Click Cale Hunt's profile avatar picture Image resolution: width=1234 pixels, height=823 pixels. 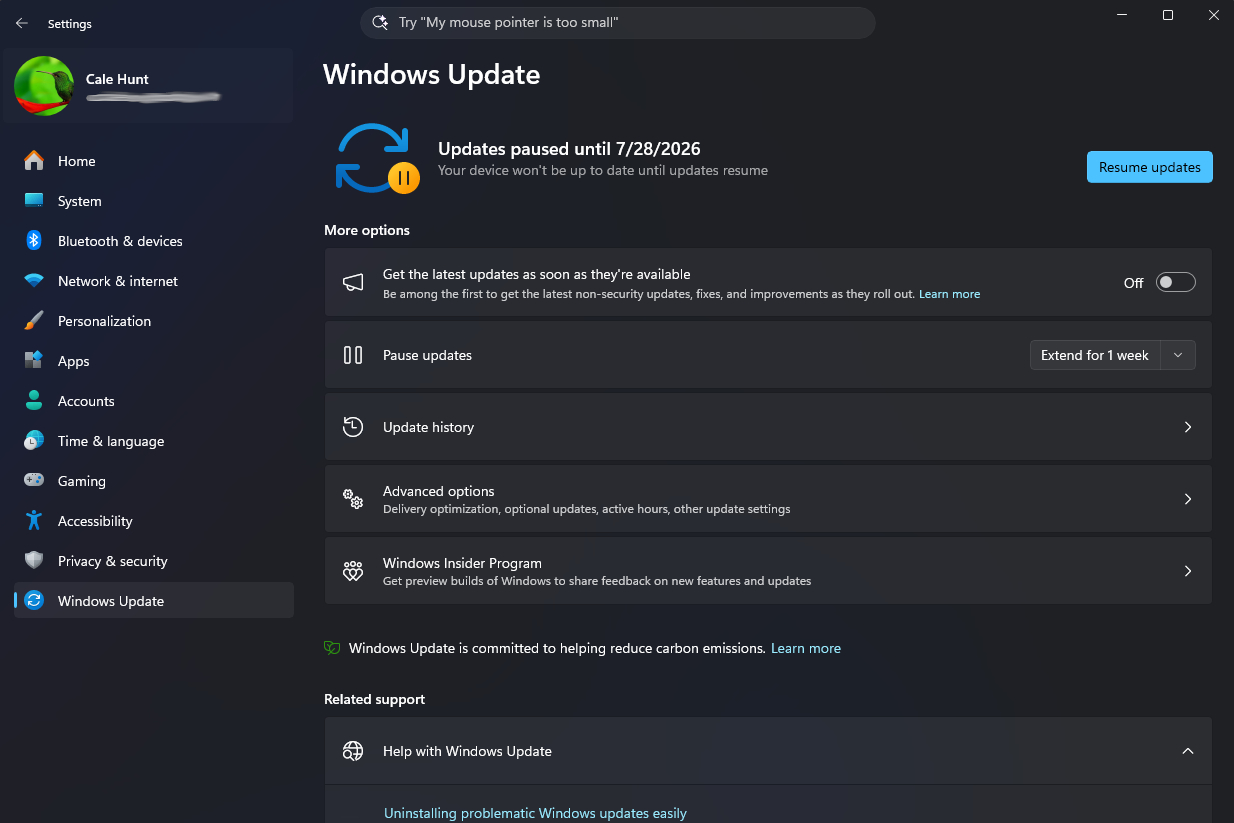coord(44,86)
